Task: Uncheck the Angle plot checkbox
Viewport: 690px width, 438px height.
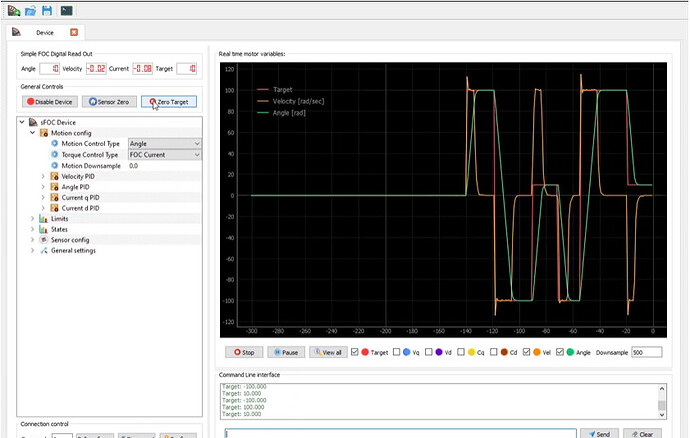Action: coord(560,352)
